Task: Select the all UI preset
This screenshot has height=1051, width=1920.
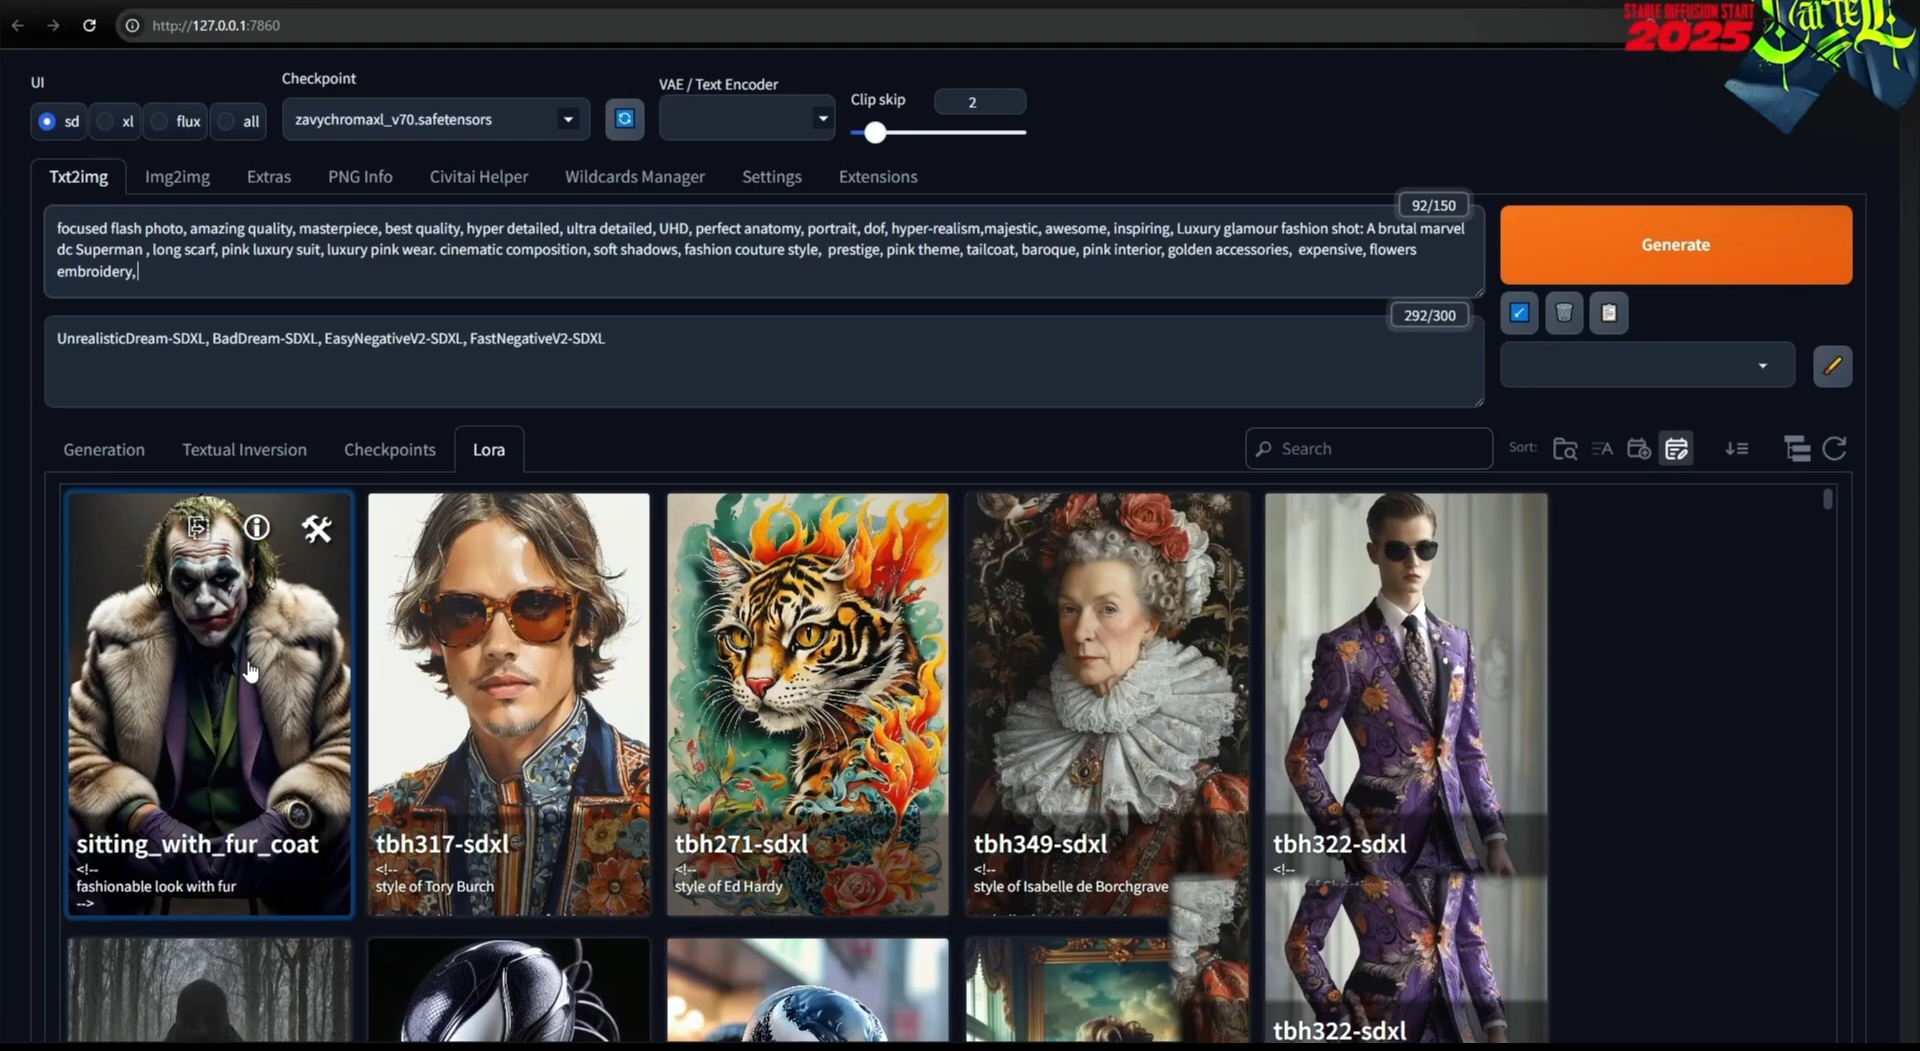Action: pos(238,121)
